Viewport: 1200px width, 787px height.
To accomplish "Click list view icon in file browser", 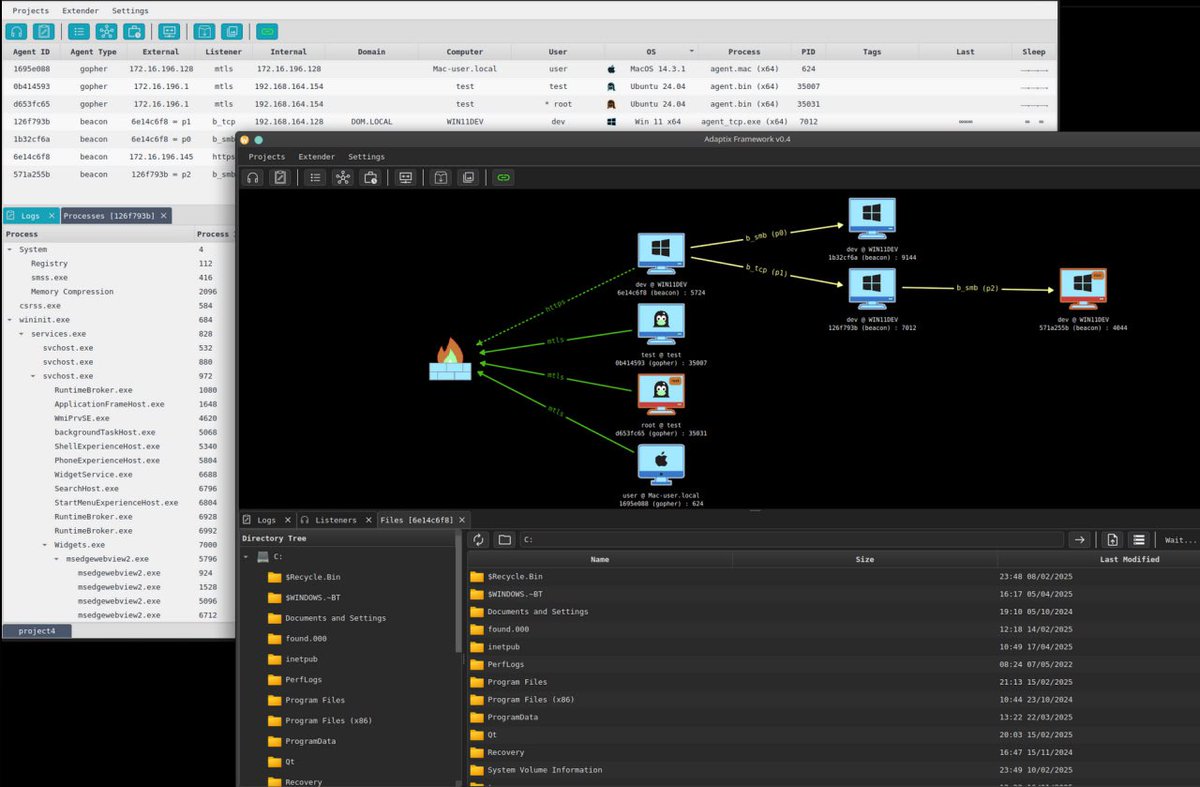I will [x=1138, y=540].
